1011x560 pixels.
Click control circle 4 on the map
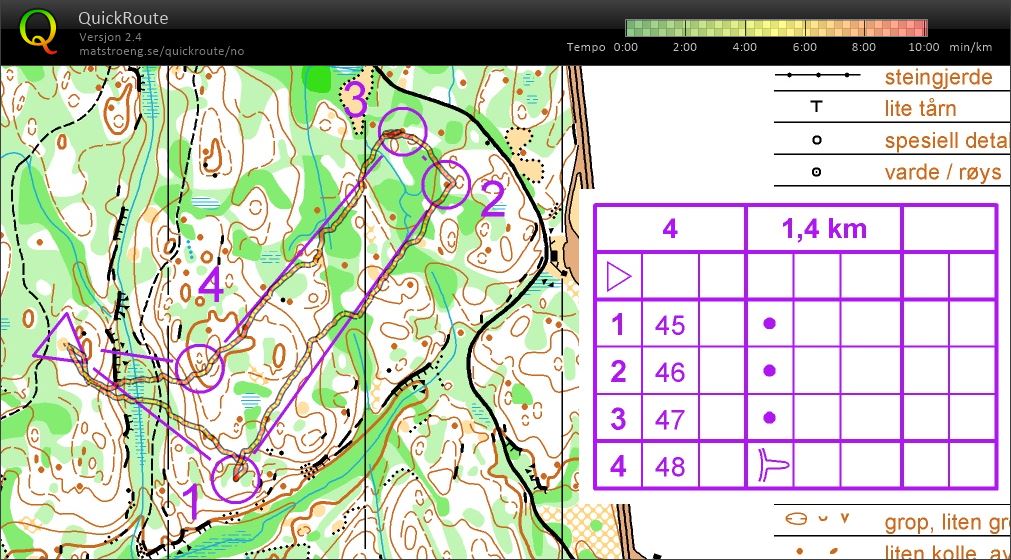point(200,368)
